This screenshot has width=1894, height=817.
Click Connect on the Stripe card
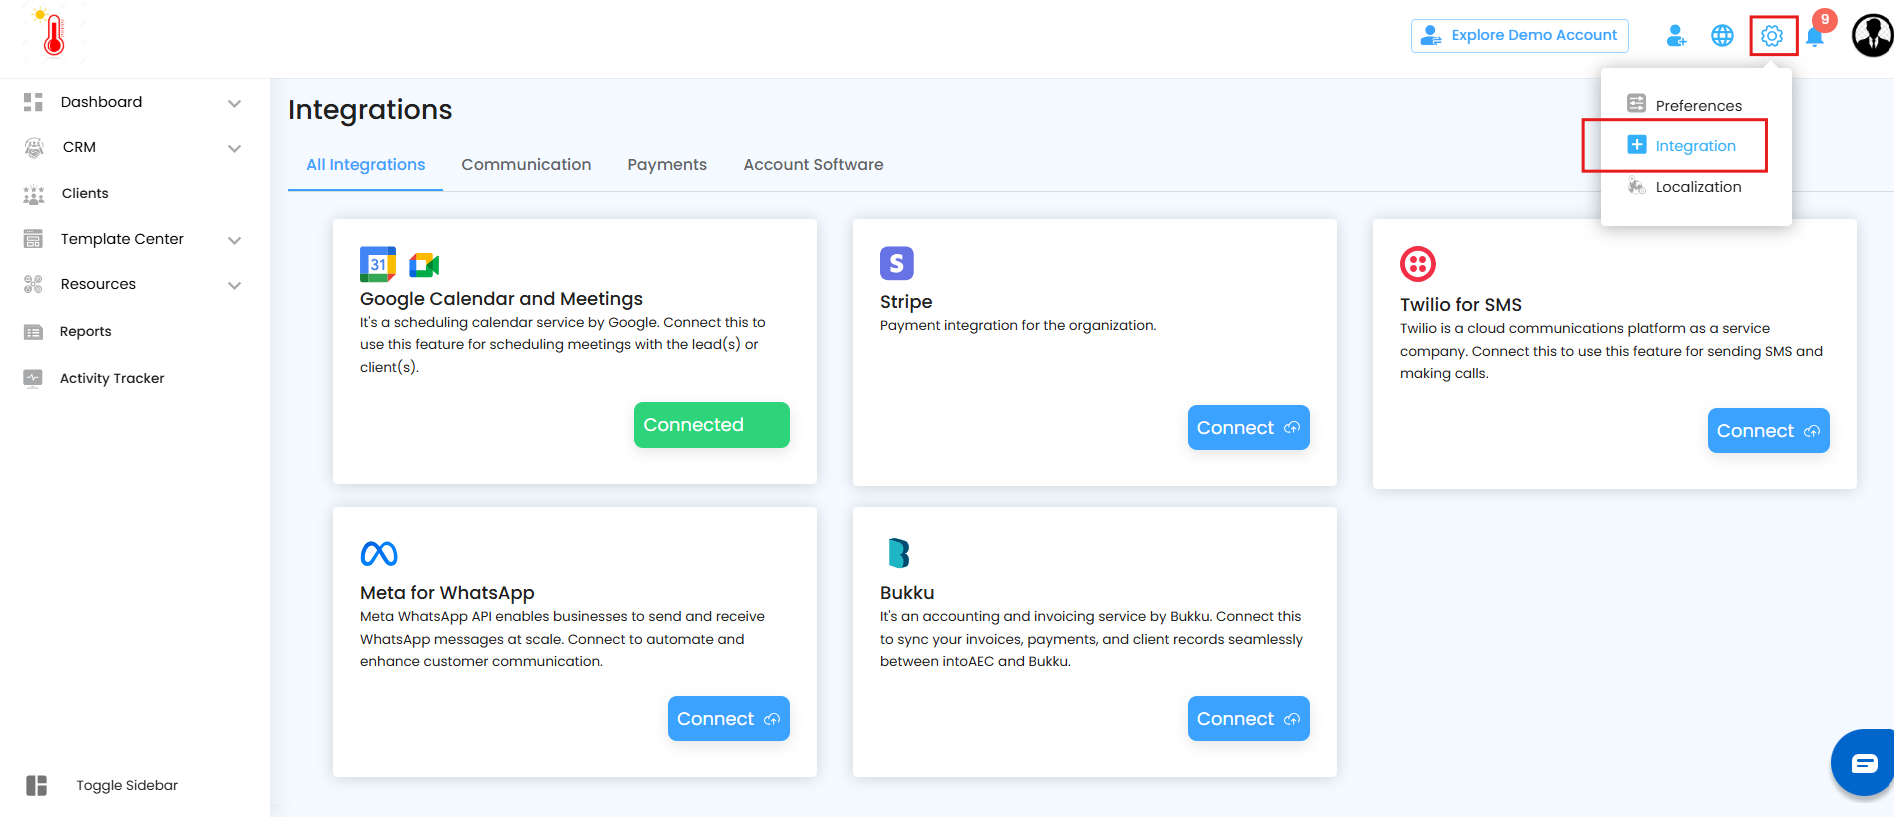pos(1248,428)
